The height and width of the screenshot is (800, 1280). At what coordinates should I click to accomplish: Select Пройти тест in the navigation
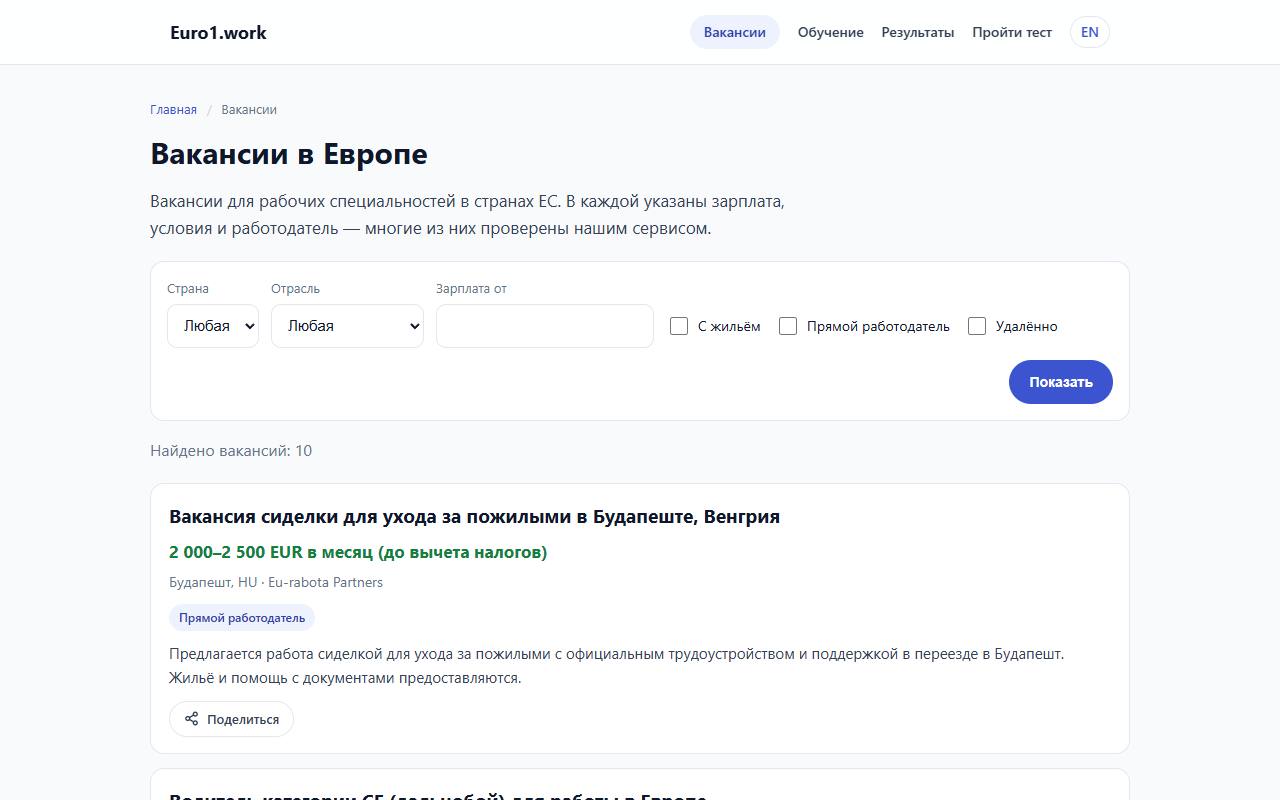(1012, 32)
